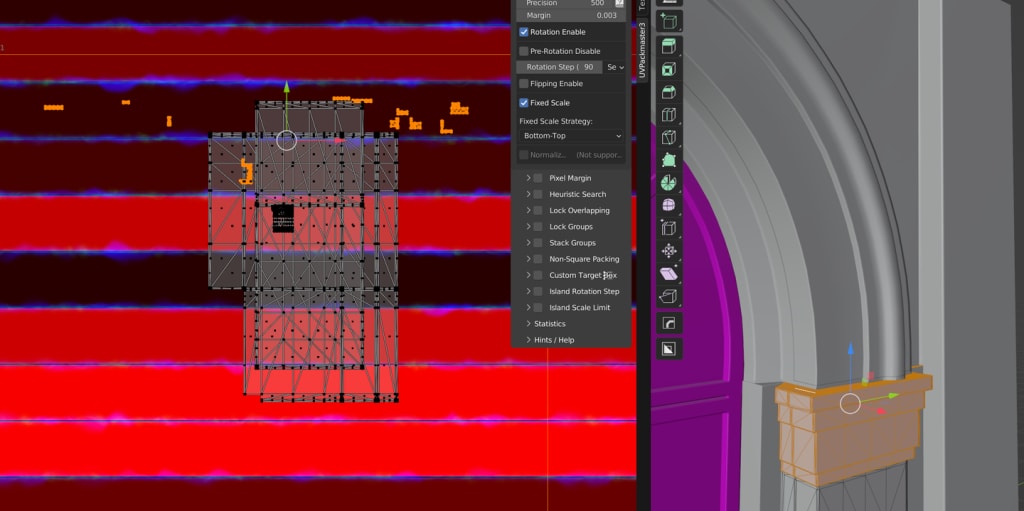The width and height of the screenshot is (1024, 511).
Task: Select the Spin tool
Action: 669,183
